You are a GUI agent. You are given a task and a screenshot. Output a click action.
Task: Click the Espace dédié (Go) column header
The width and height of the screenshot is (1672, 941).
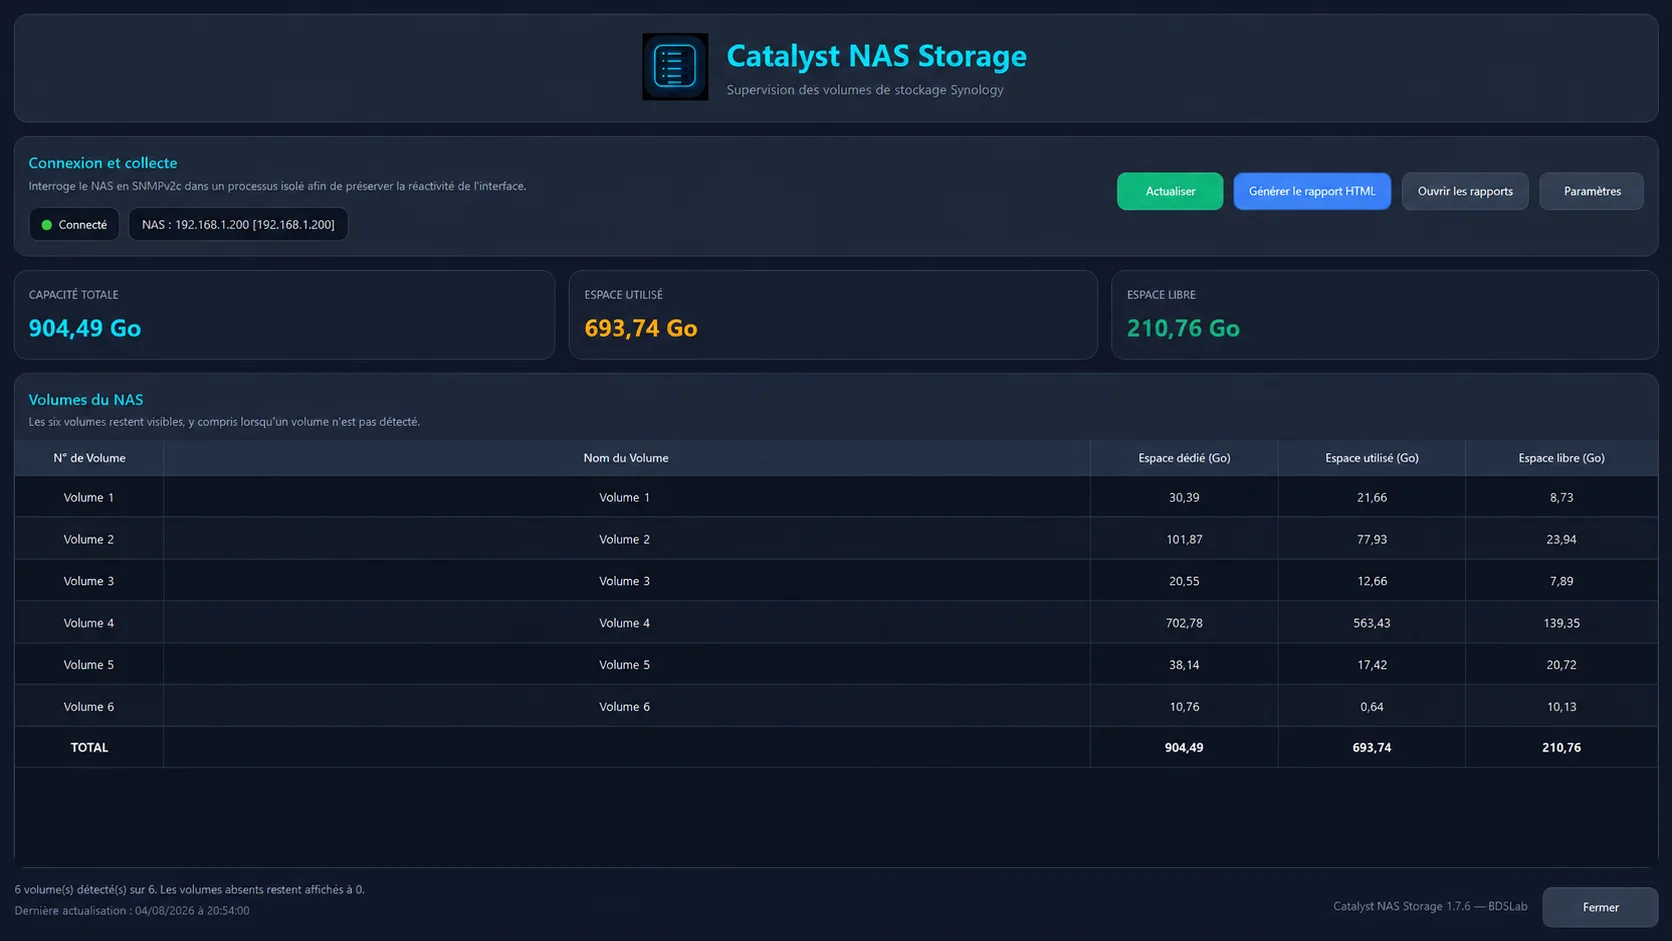pos(1184,458)
